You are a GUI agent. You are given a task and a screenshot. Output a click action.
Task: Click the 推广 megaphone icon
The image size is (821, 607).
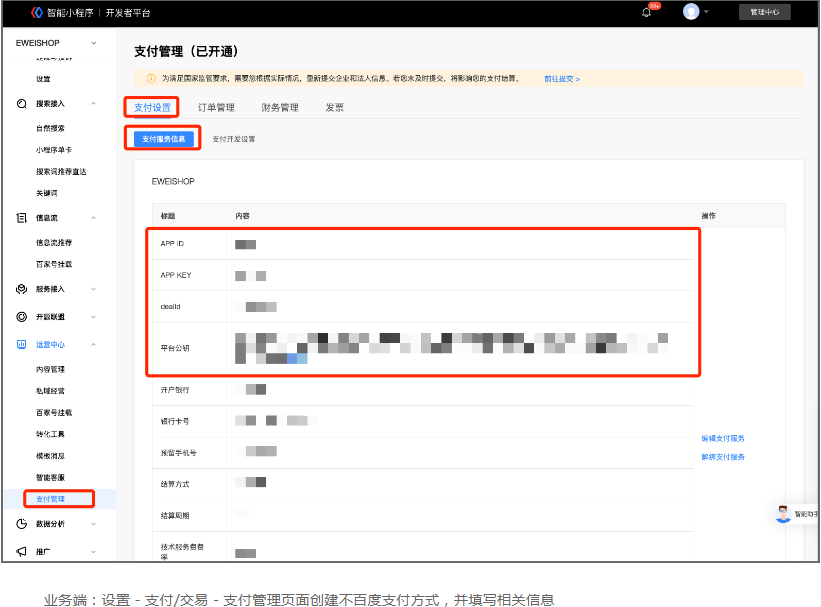22,551
